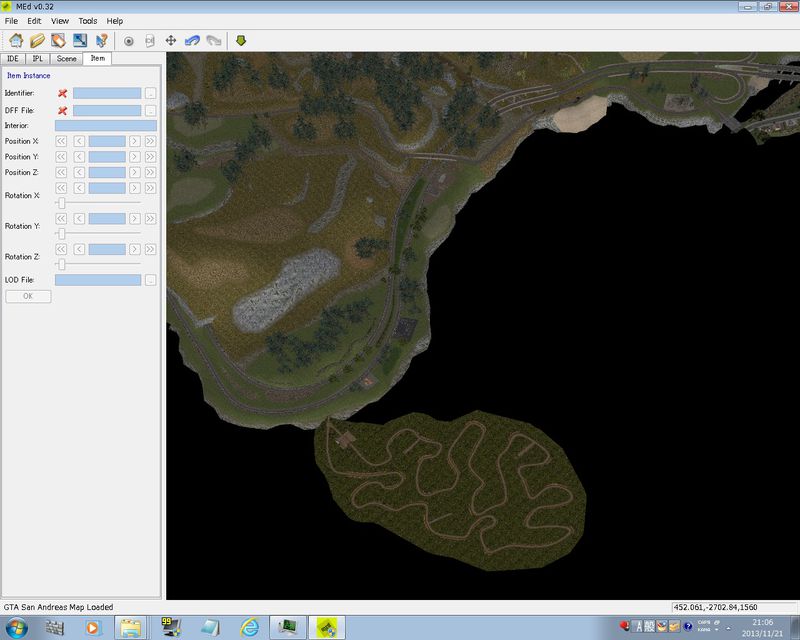Launch Internet Explorer from taskbar
This screenshot has height=640, width=800.
pos(249,627)
